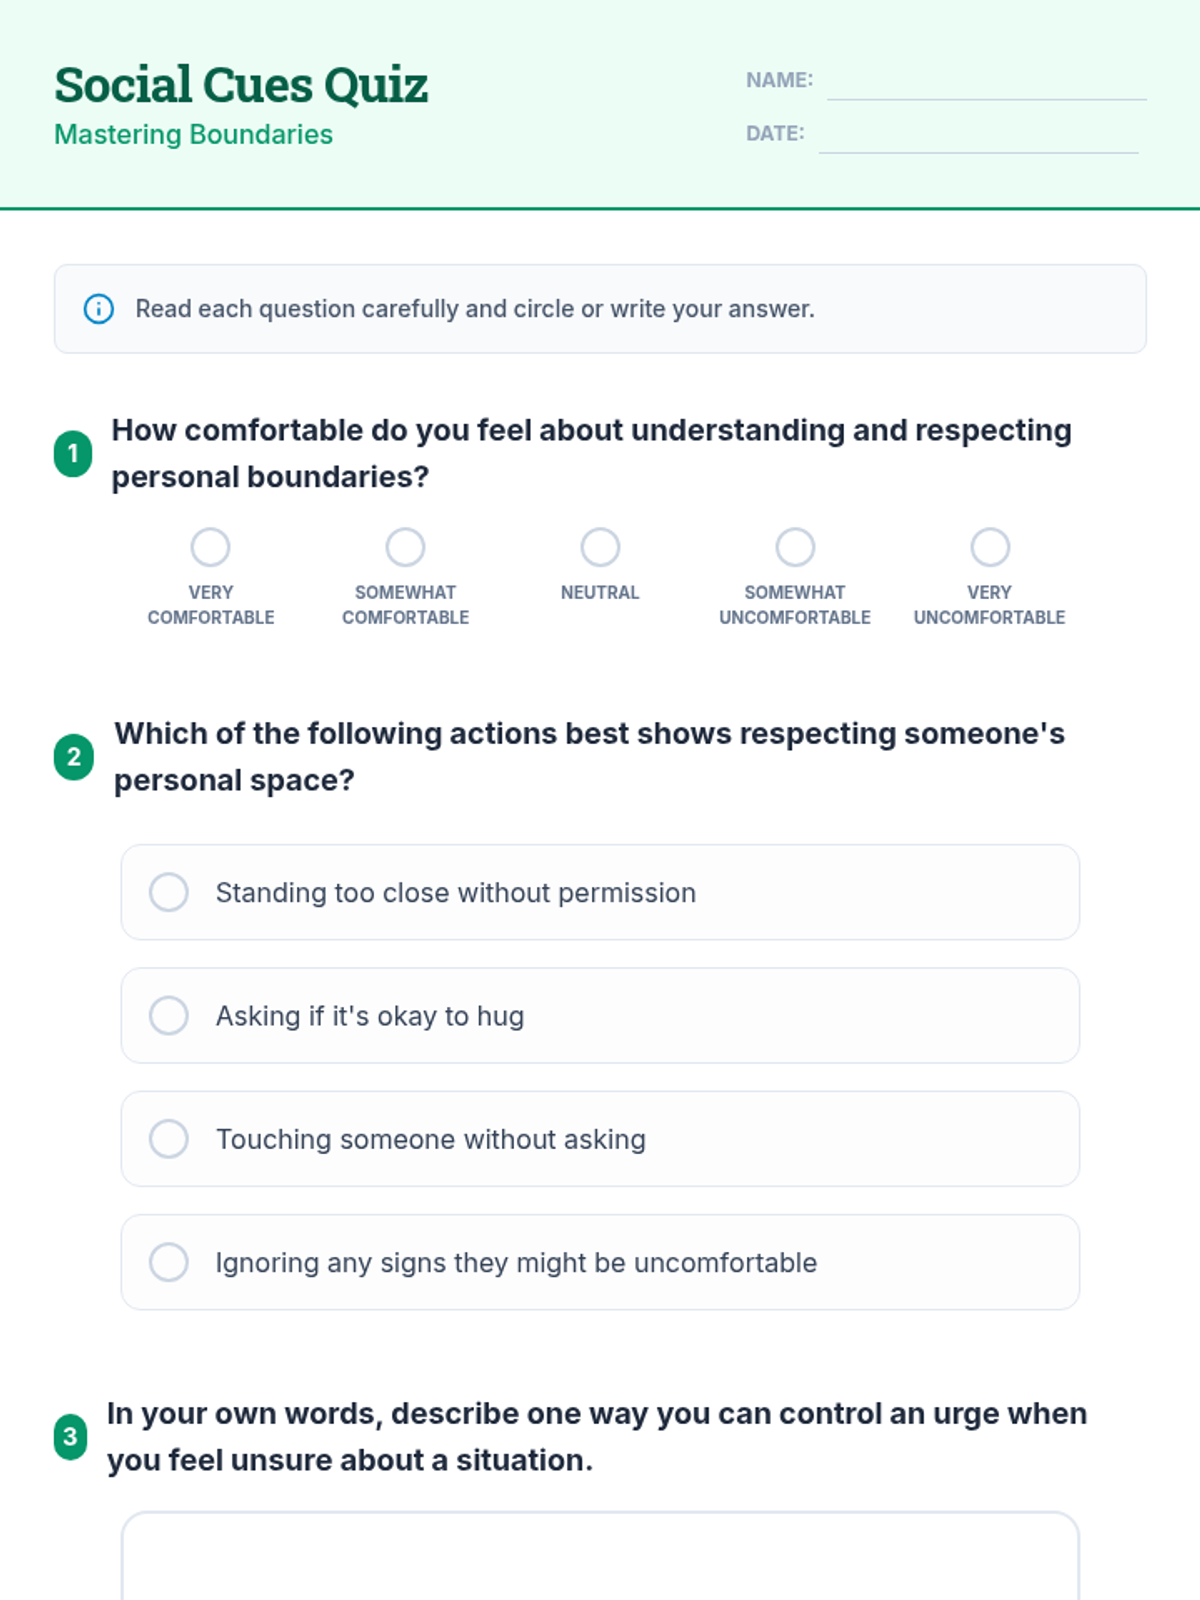This screenshot has width=1200, height=1600.
Task: Select the Somewhat Comfortable radio button
Action: 405,547
